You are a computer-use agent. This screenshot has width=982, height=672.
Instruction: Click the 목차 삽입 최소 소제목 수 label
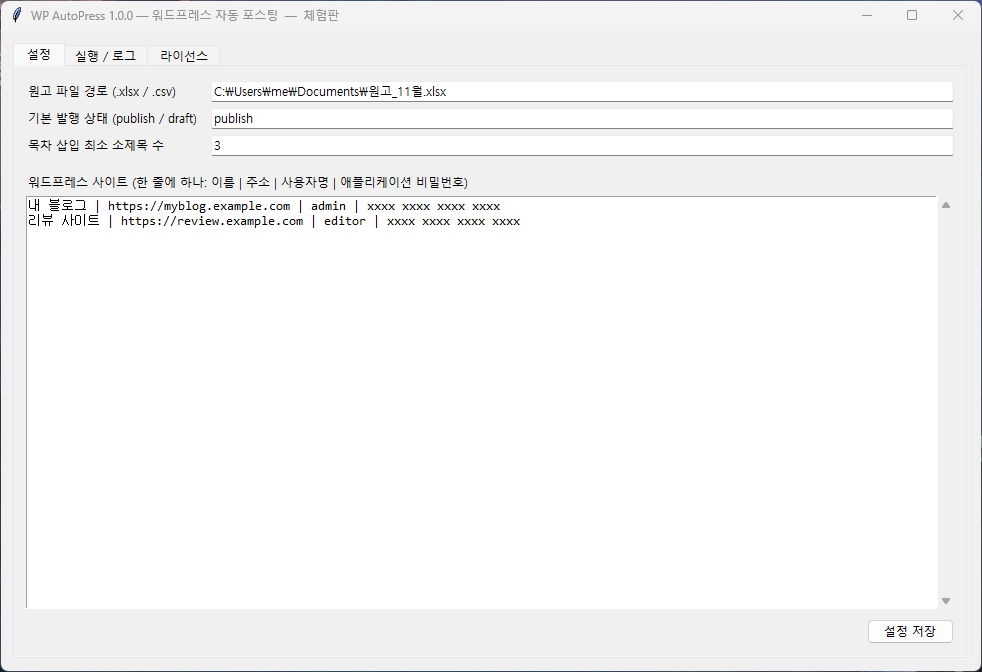pyautogui.click(x=96, y=145)
